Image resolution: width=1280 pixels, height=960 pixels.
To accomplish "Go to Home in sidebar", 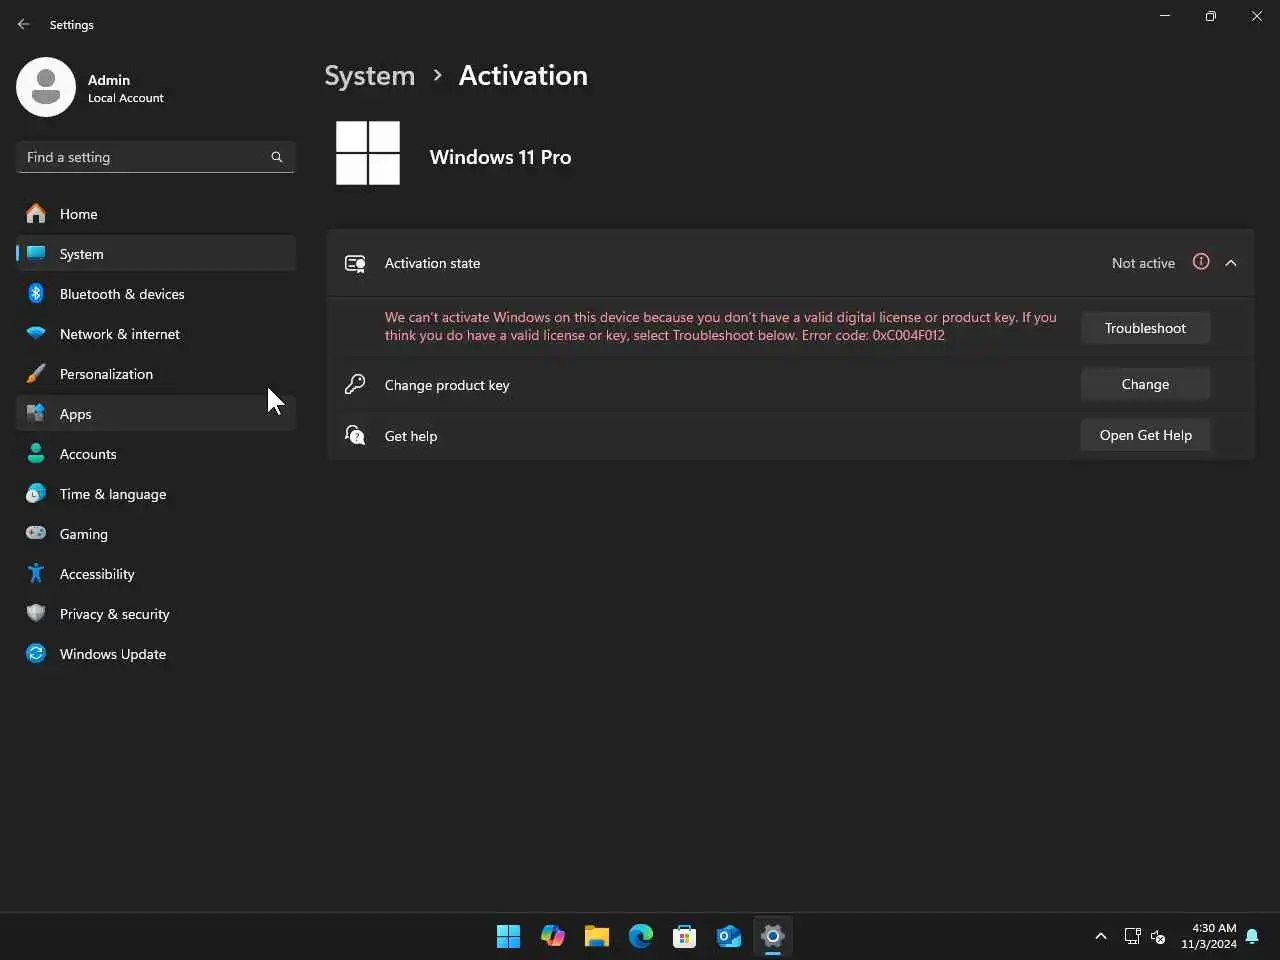I will pyautogui.click(x=156, y=214).
